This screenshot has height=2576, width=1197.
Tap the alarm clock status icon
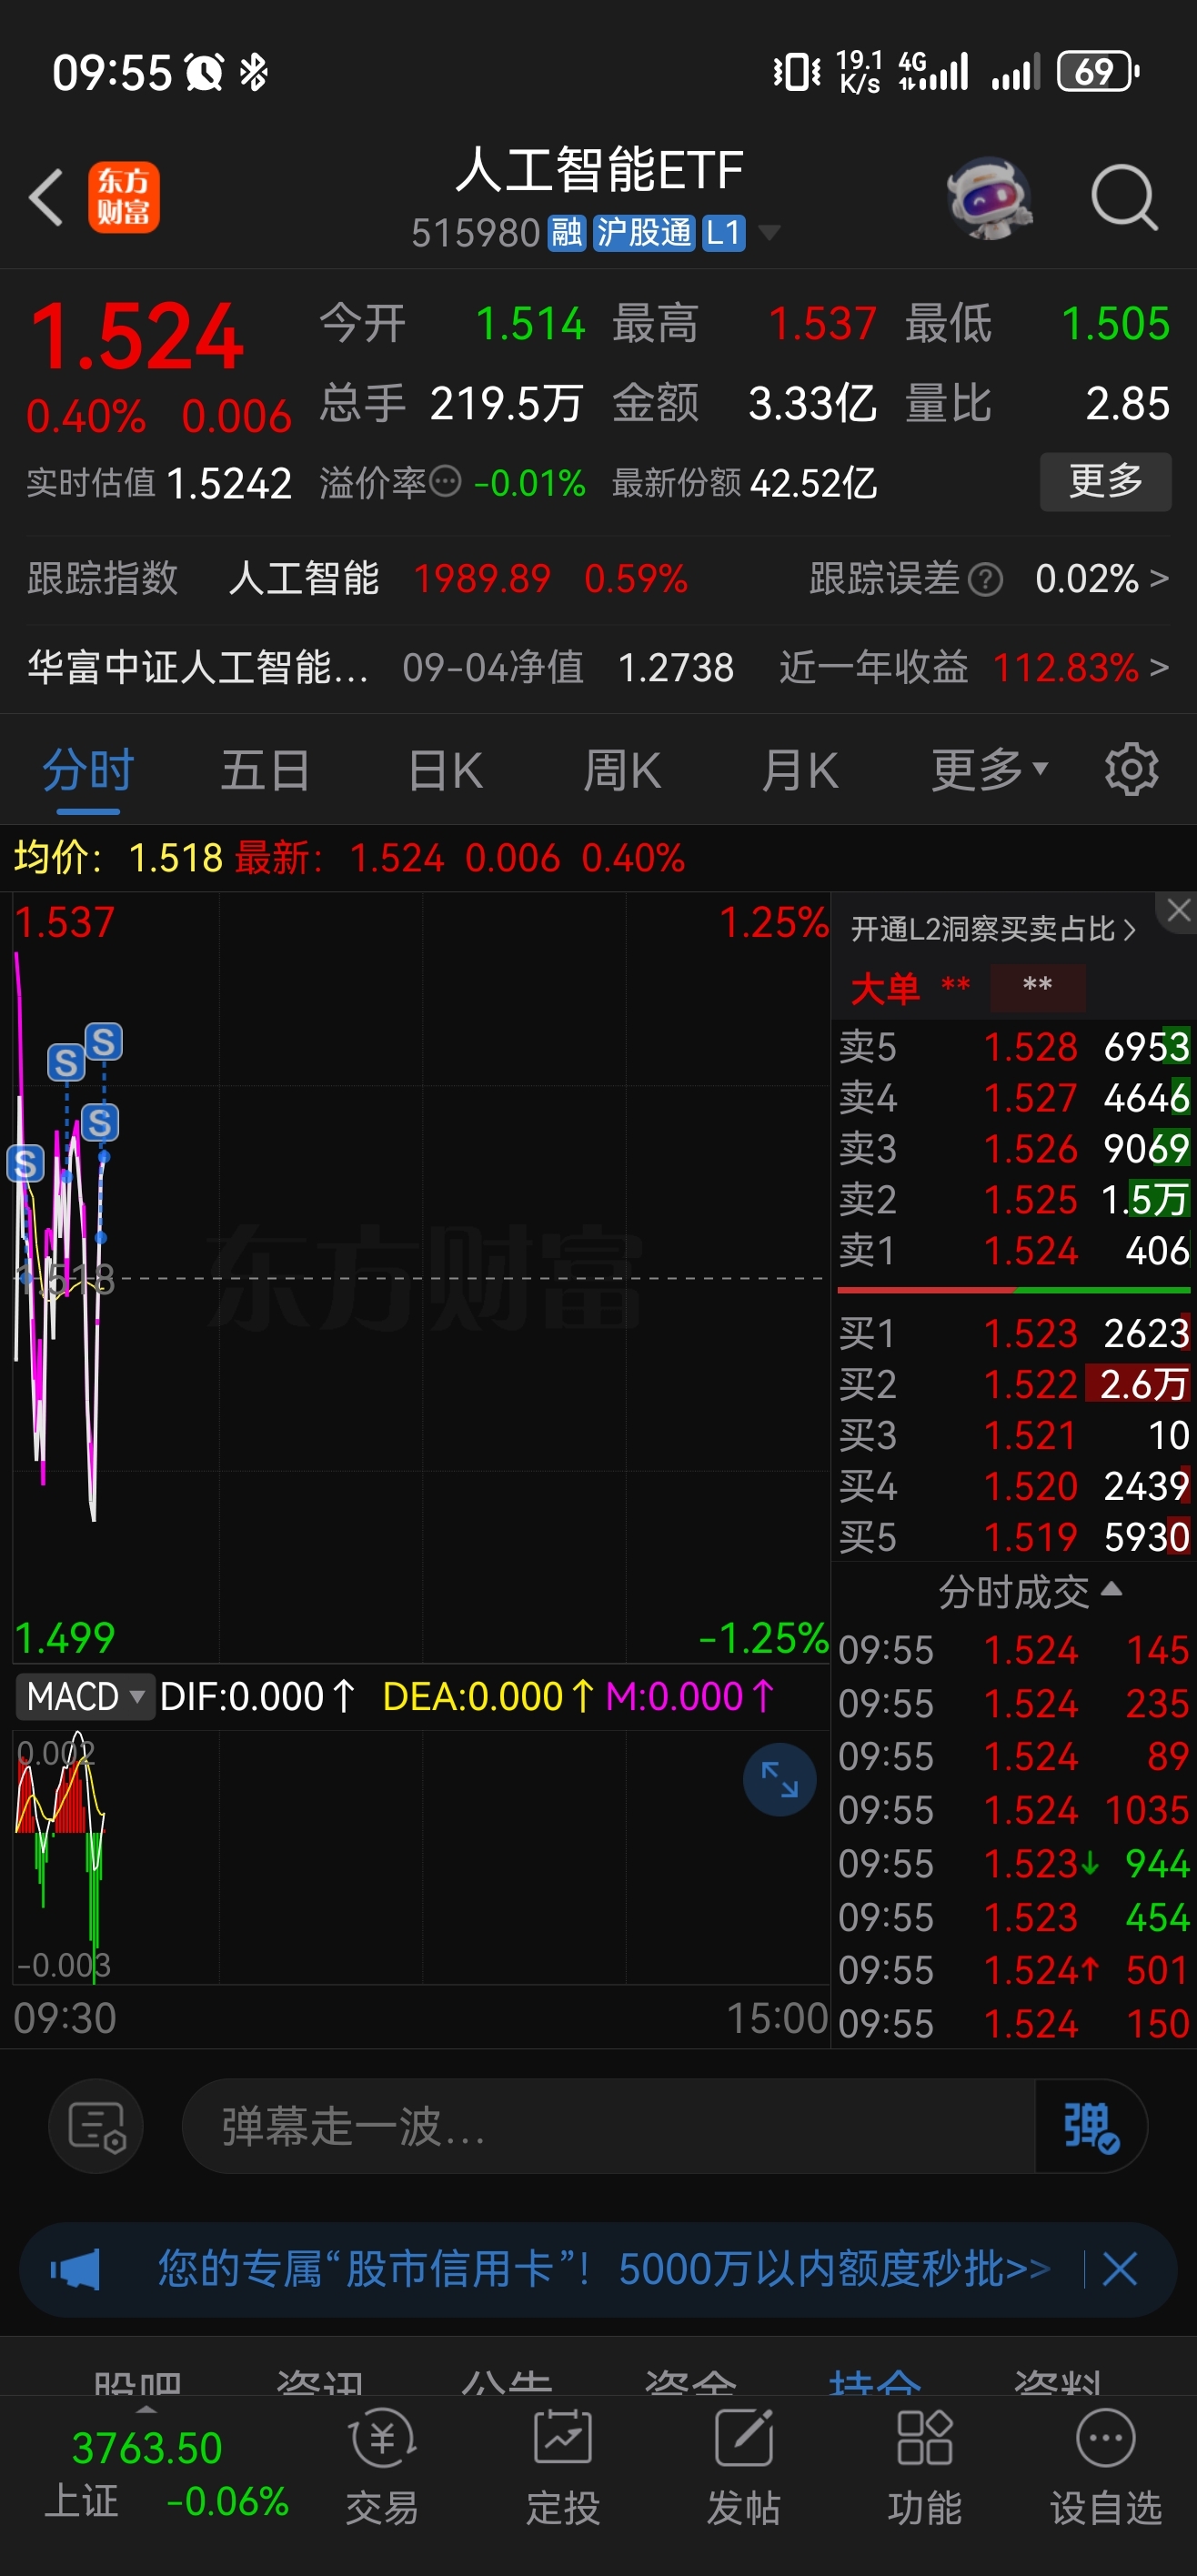pos(205,72)
